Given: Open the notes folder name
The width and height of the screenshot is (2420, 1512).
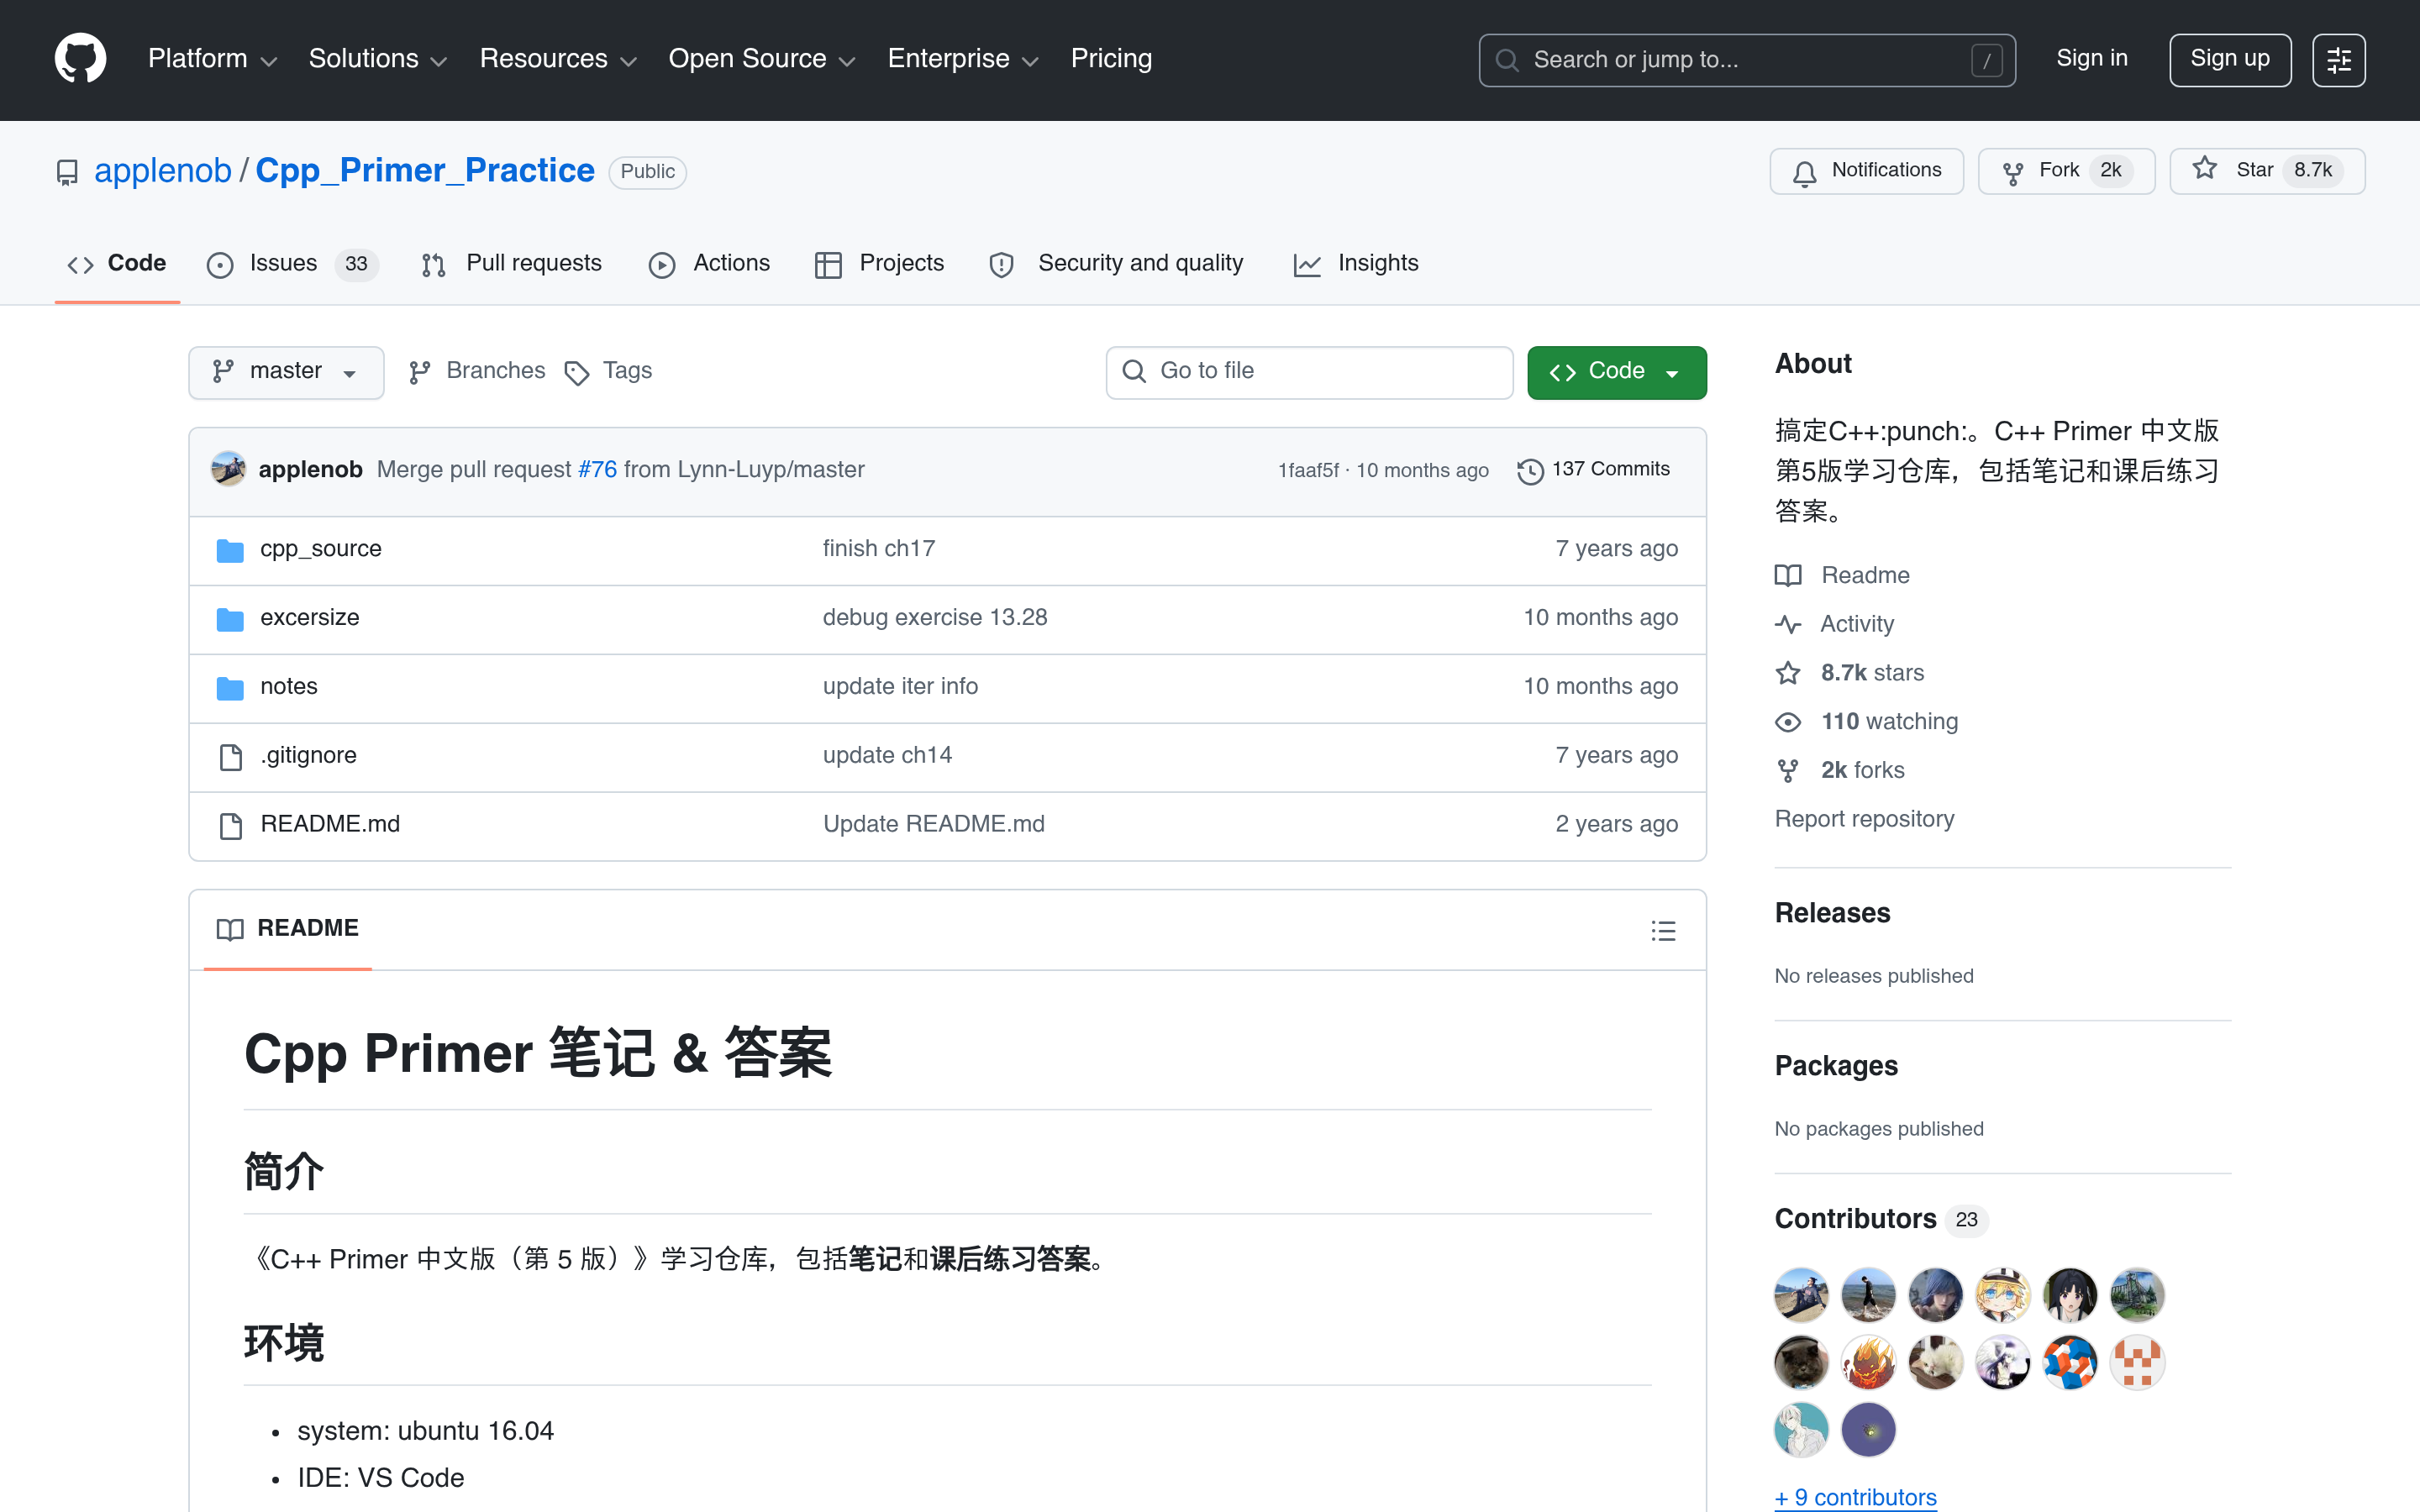Looking at the screenshot, I should (x=288, y=687).
